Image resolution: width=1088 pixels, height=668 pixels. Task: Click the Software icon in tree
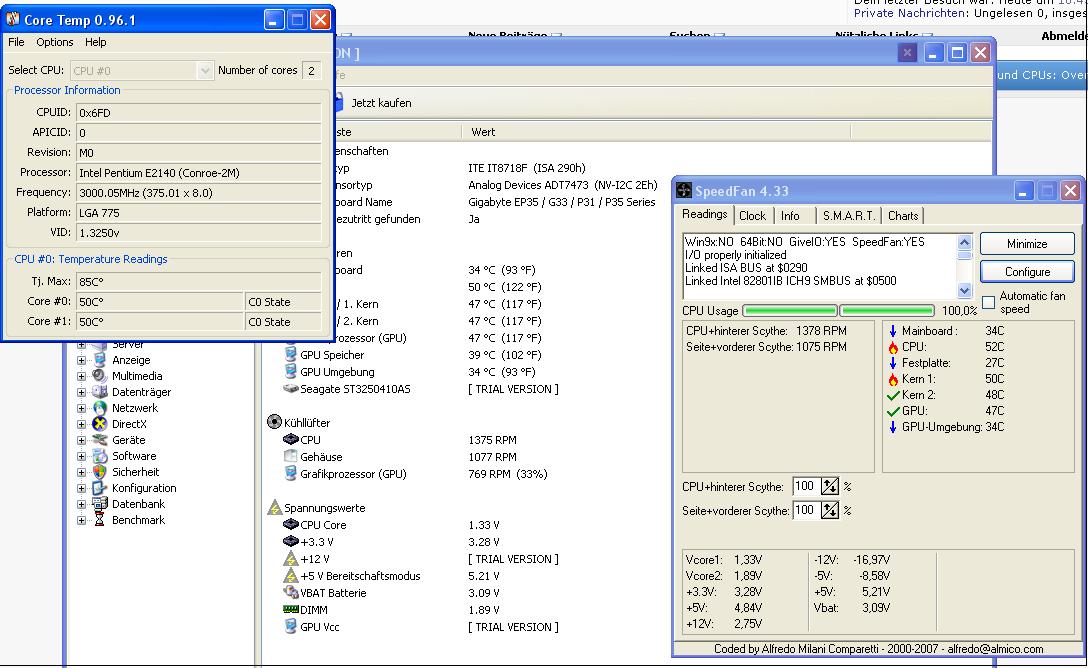tap(100, 456)
